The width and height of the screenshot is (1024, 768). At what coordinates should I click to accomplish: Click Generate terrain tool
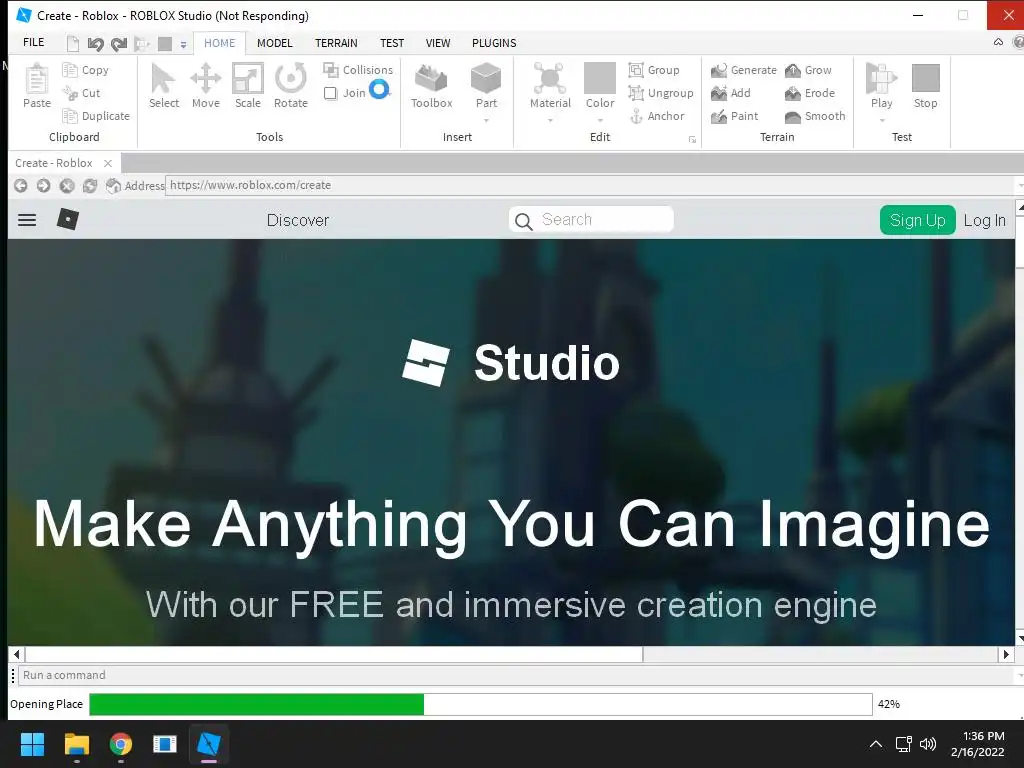pos(744,70)
